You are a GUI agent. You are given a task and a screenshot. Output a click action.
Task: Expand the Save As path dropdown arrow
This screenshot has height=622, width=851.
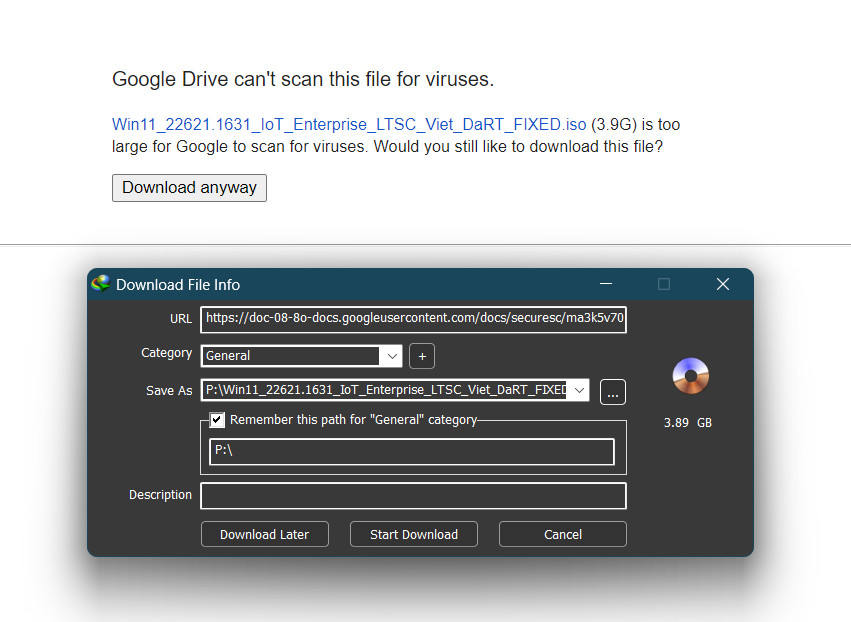point(579,390)
